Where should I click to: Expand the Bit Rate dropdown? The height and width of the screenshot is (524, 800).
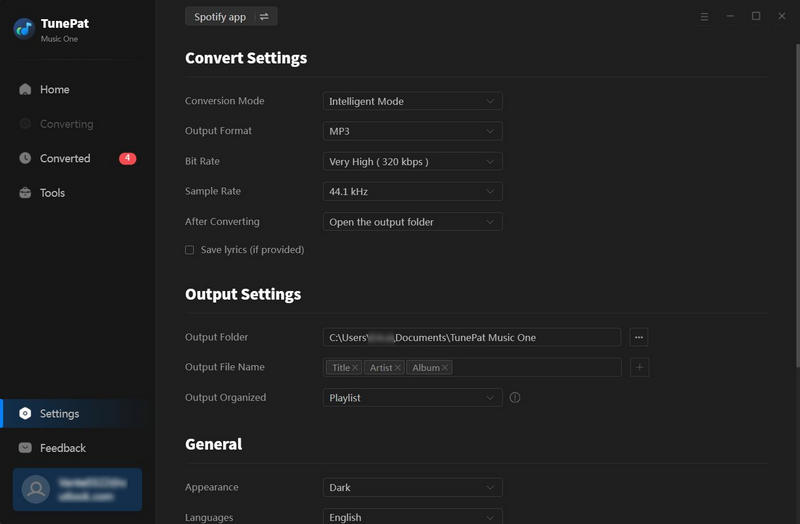(412, 162)
